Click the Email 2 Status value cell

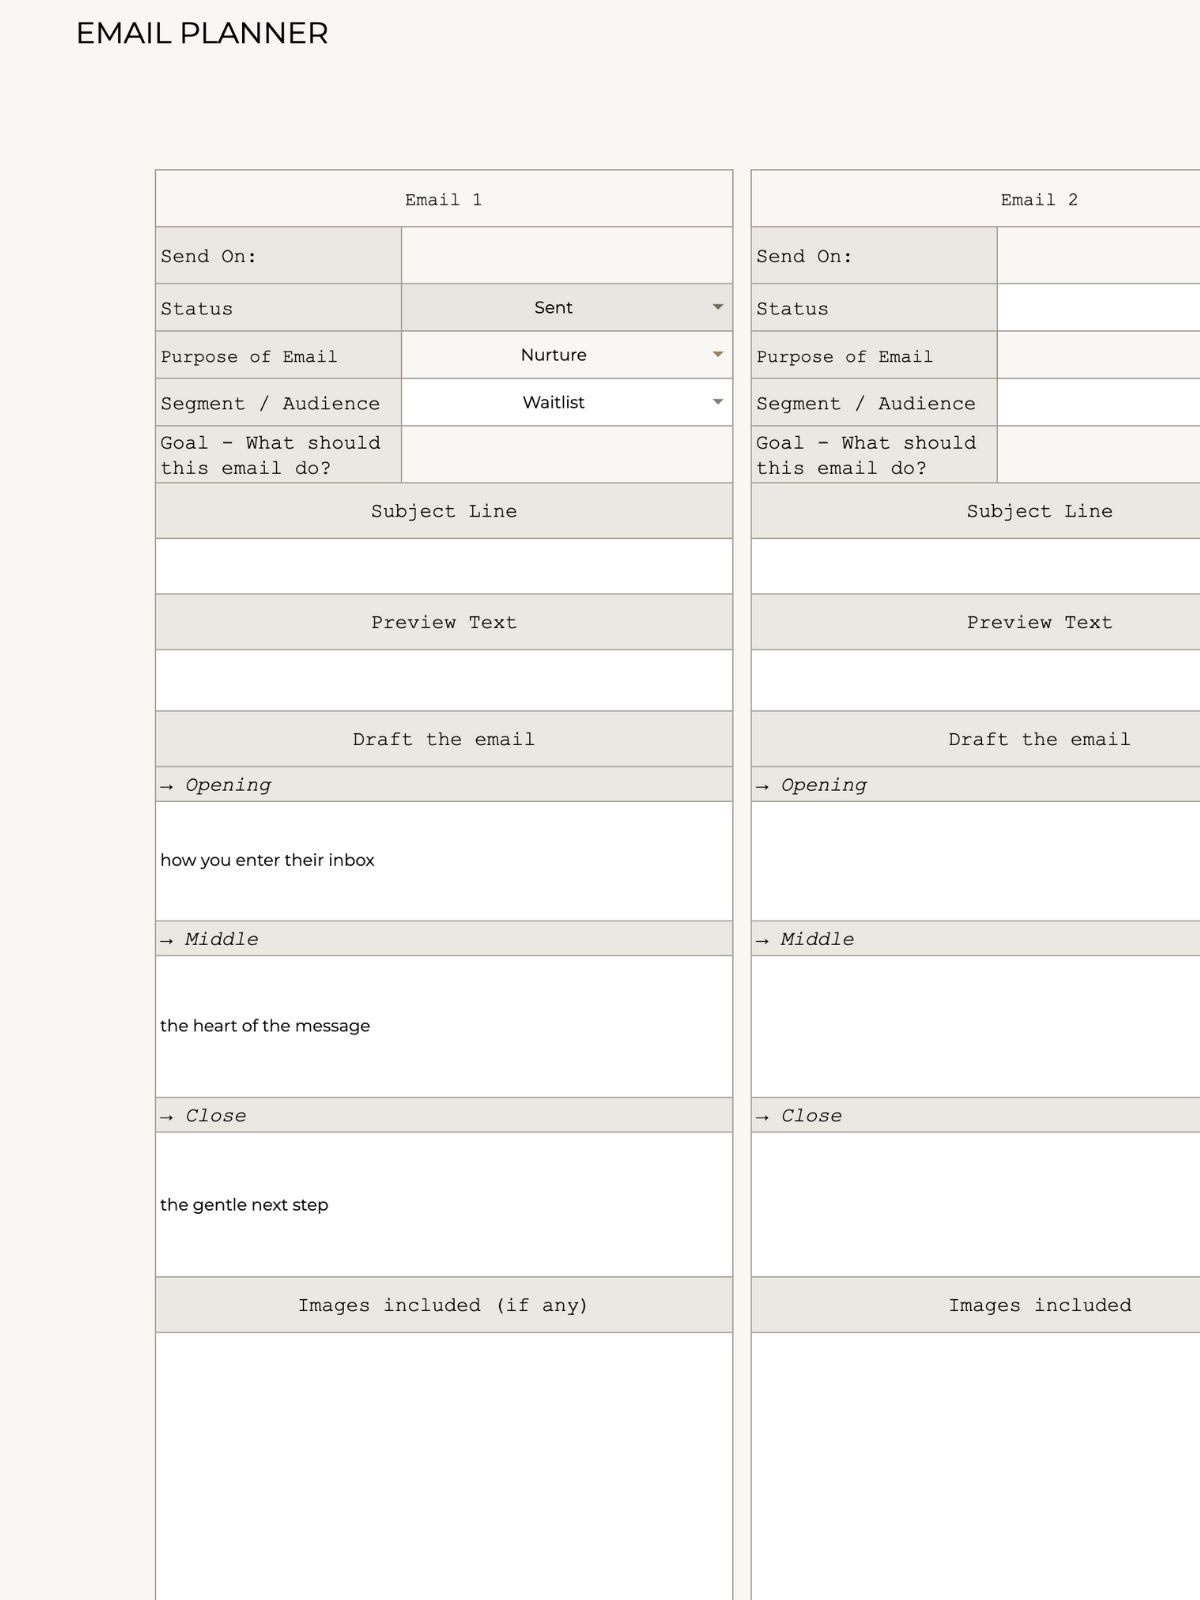coord(1098,308)
